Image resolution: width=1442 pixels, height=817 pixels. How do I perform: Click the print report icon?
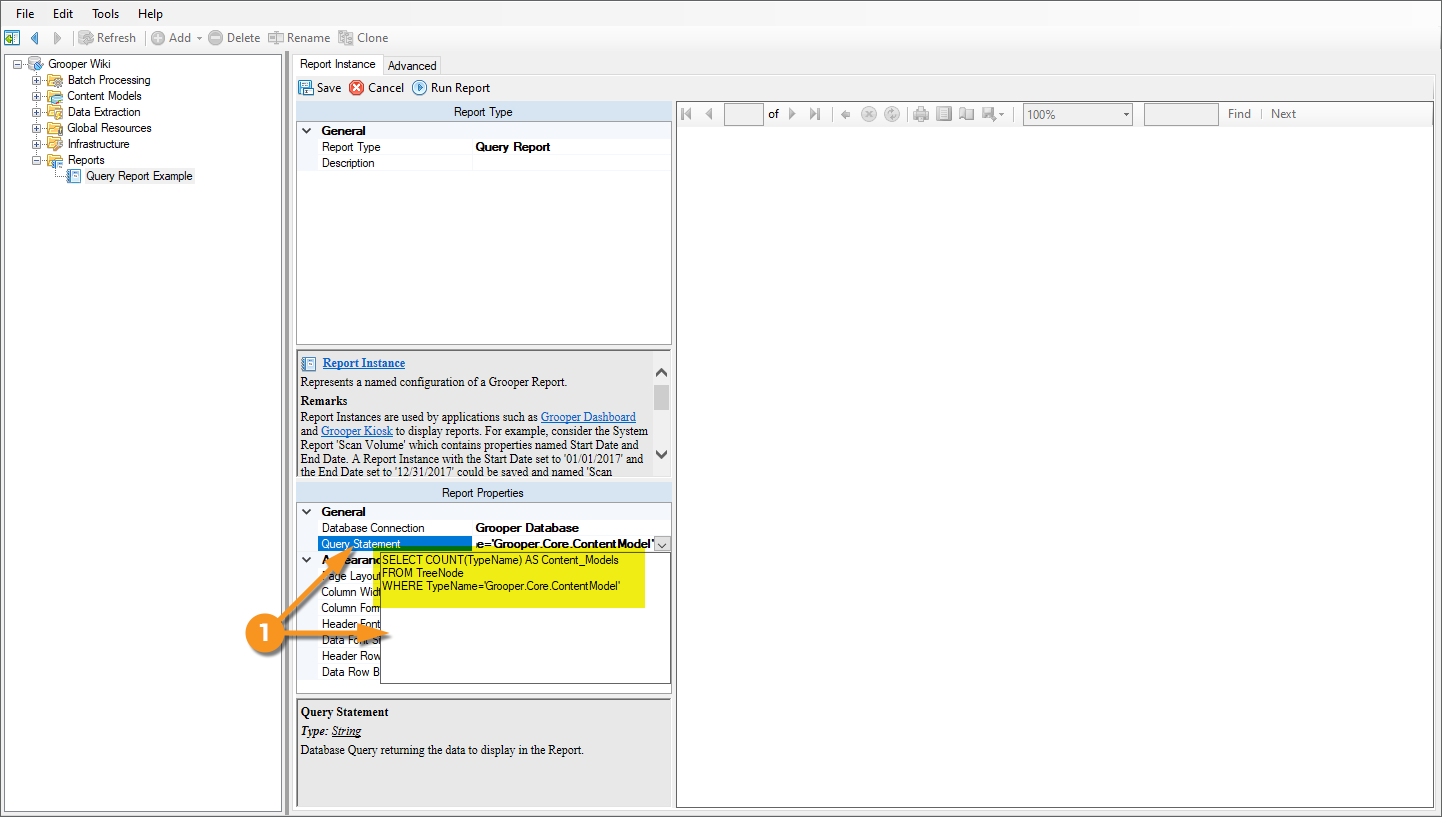(x=921, y=114)
